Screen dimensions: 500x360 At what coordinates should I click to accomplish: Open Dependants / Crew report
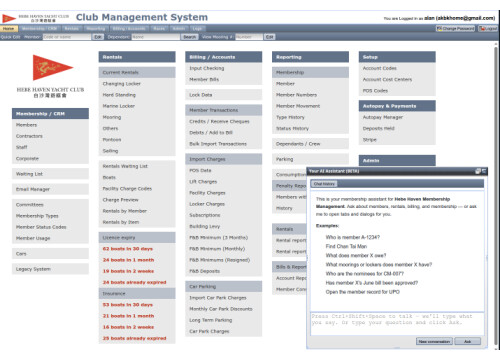pos(298,144)
